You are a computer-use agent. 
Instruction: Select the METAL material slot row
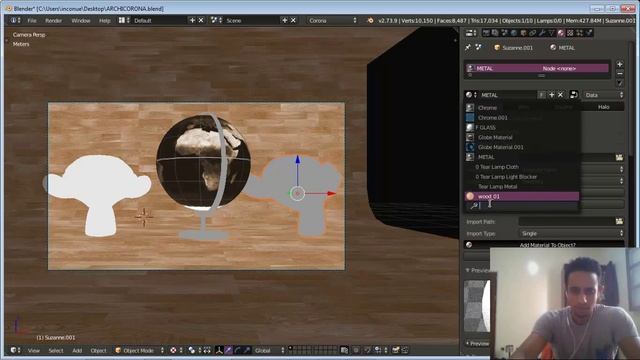(x=537, y=68)
